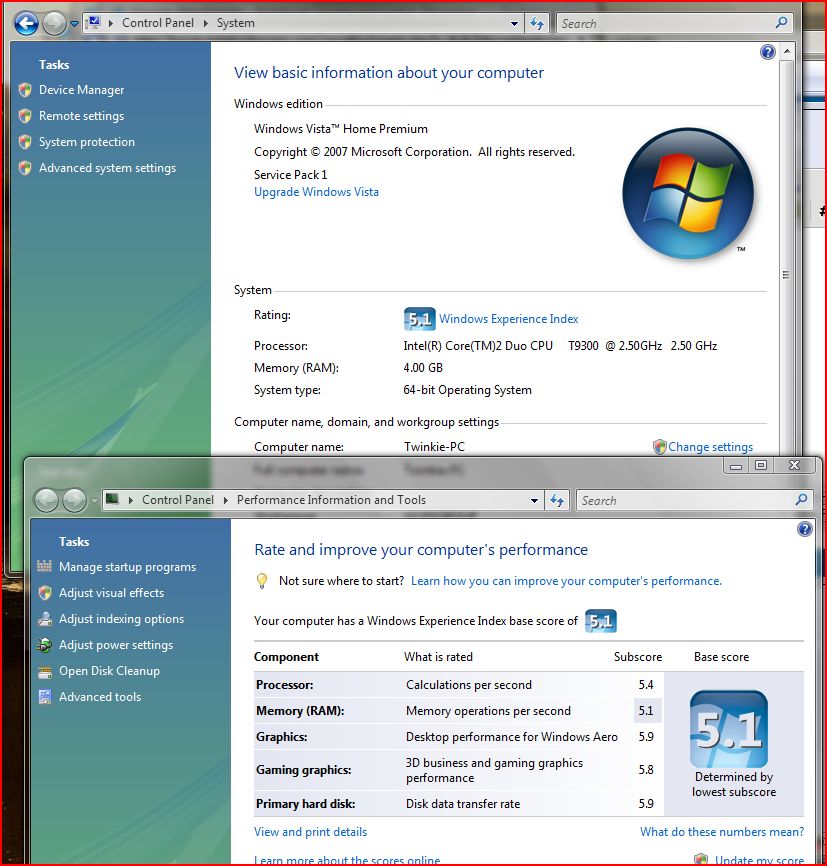Click the lightbulb icon beside Not sure where to start
This screenshot has width=827, height=866.
tap(262, 581)
